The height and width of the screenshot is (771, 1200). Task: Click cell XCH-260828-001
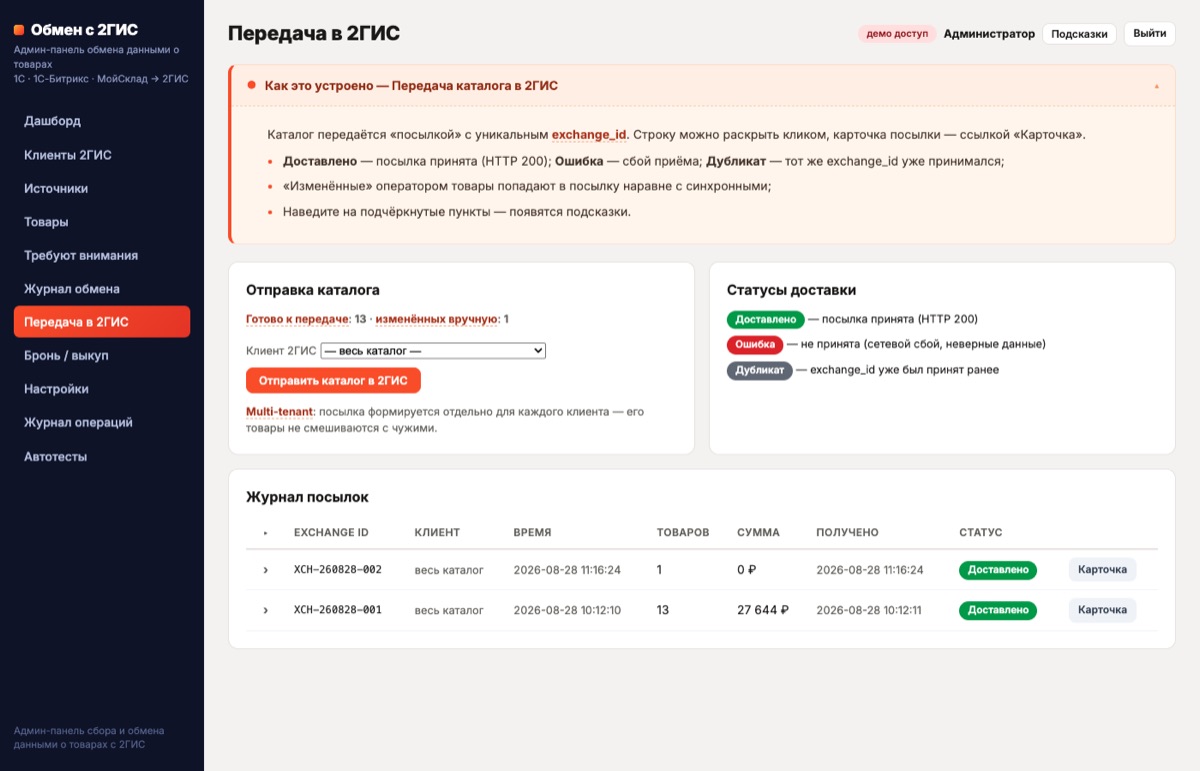(338, 610)
